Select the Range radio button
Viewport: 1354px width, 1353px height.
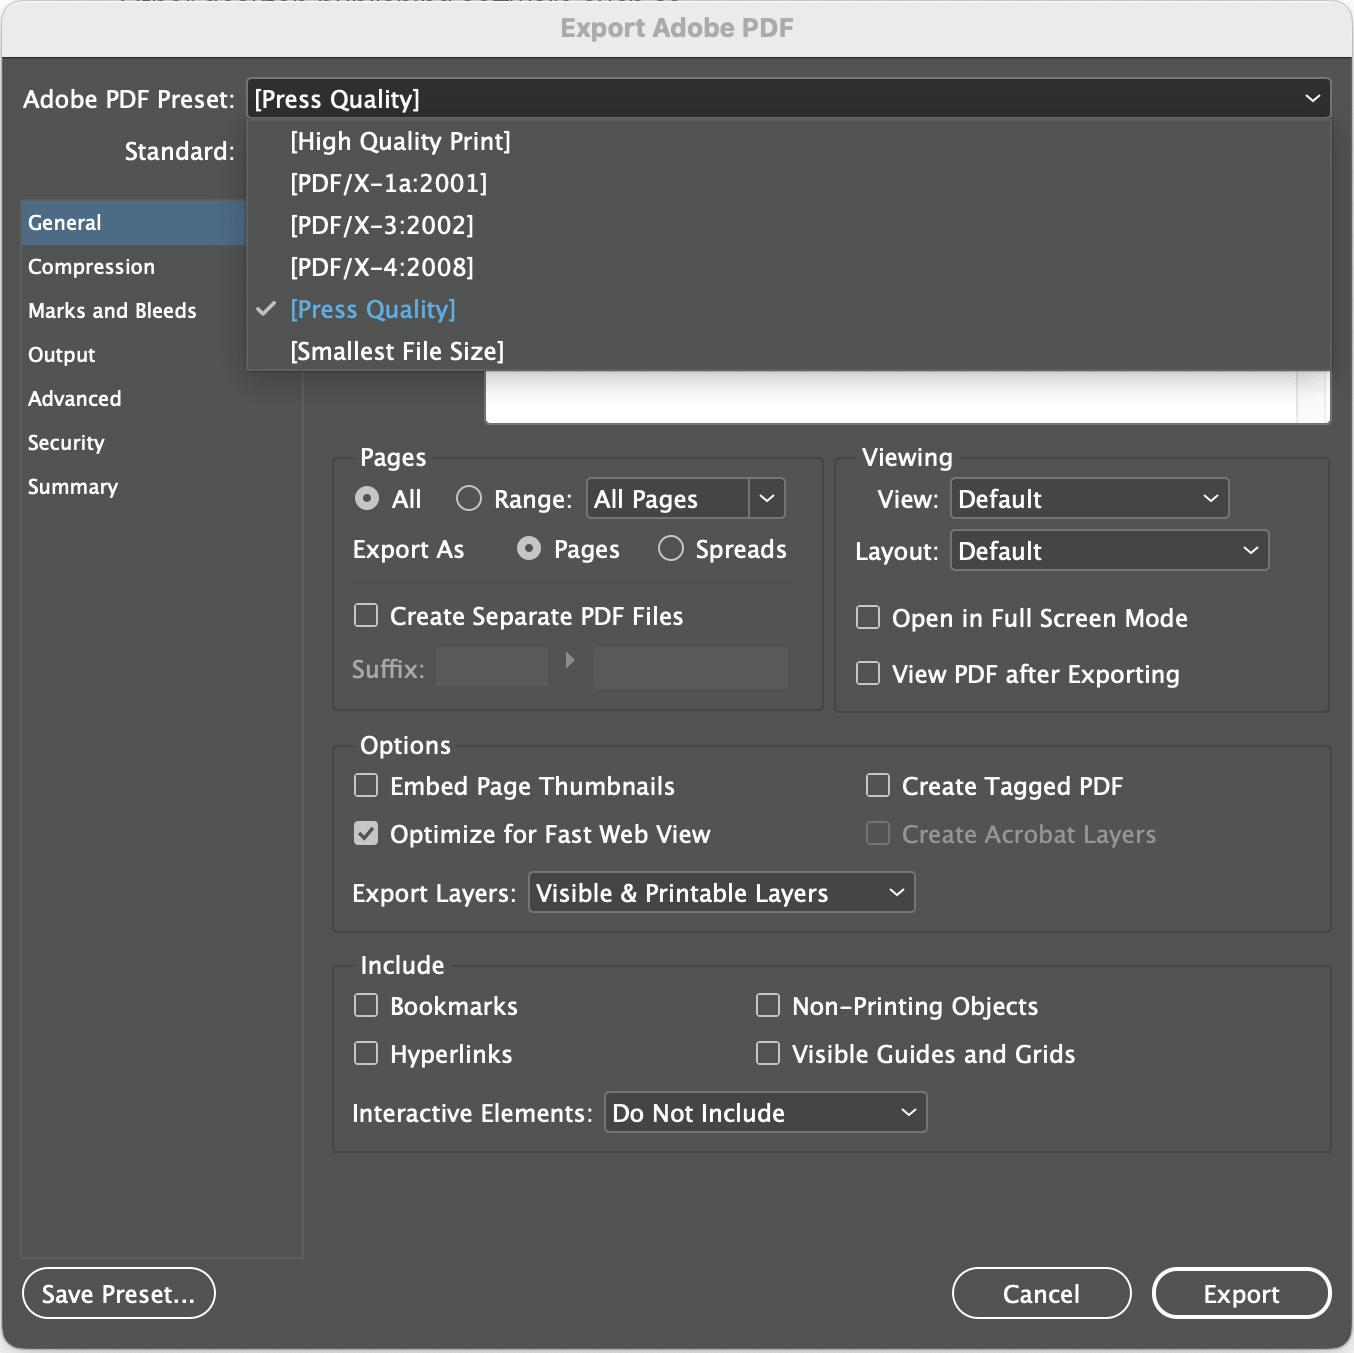tap(469, 498)
